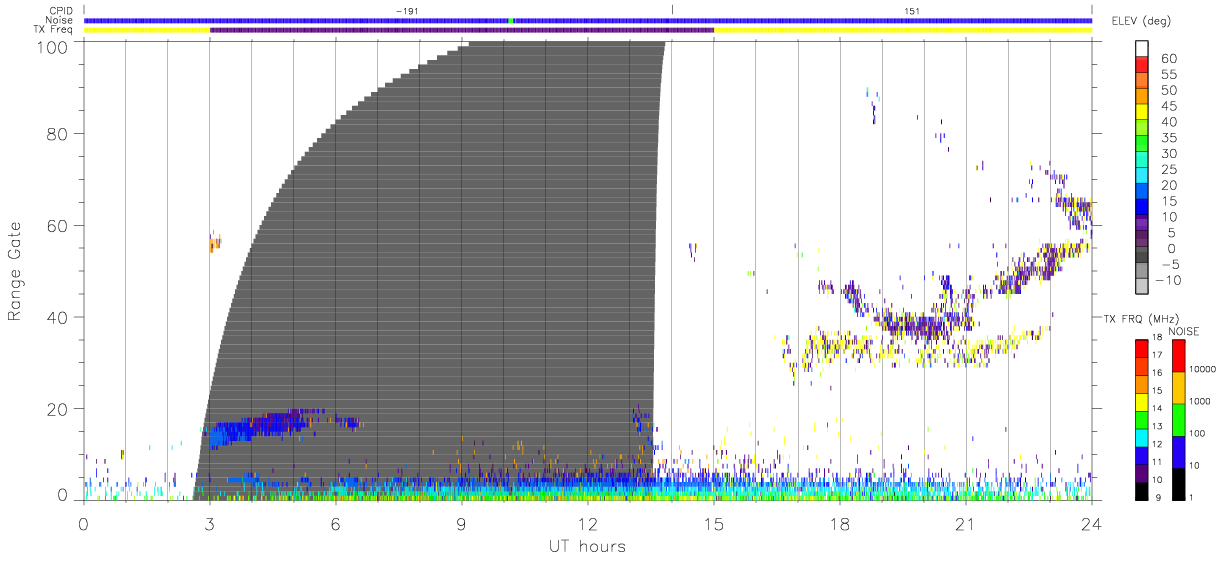This screenshot has height=567, width=1228.
Task: Click the Noise row label at top left
Action: click(61, 20)
